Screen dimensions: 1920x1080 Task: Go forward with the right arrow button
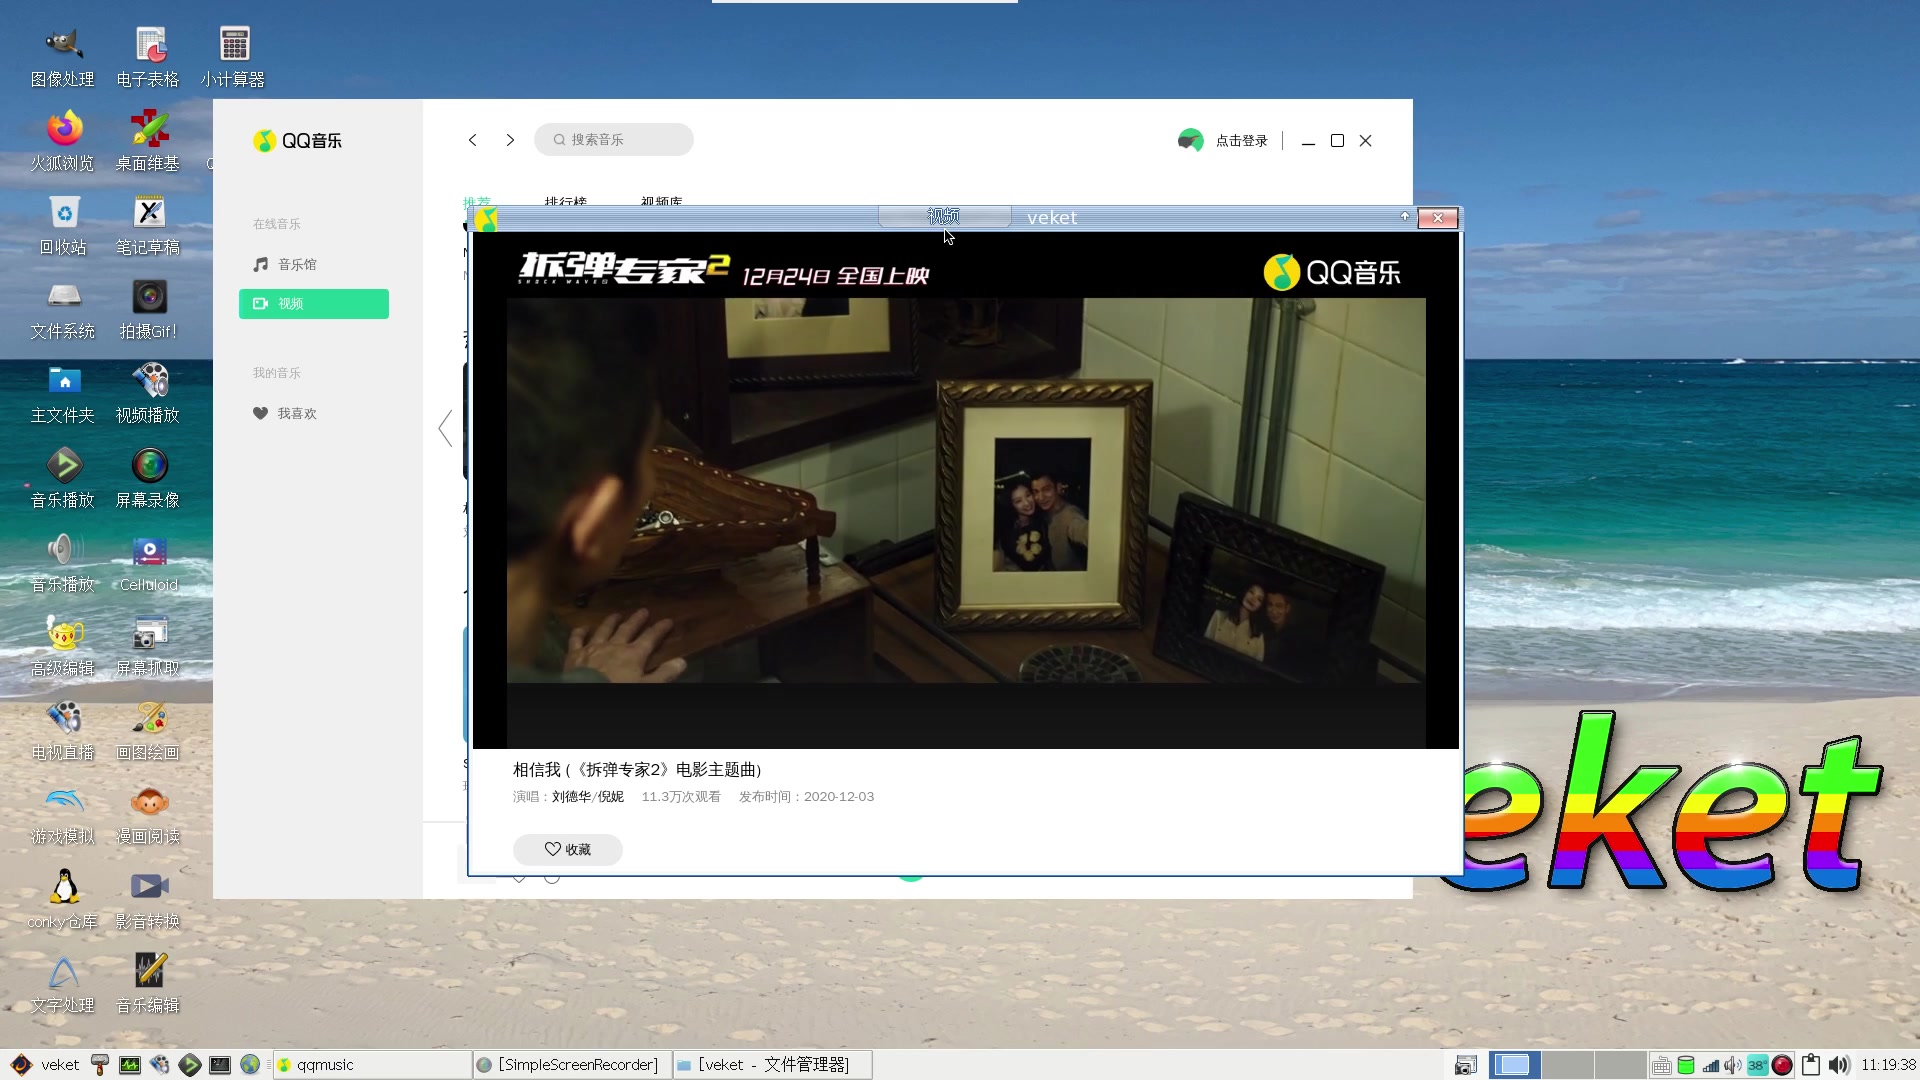[x=510, y=140]
